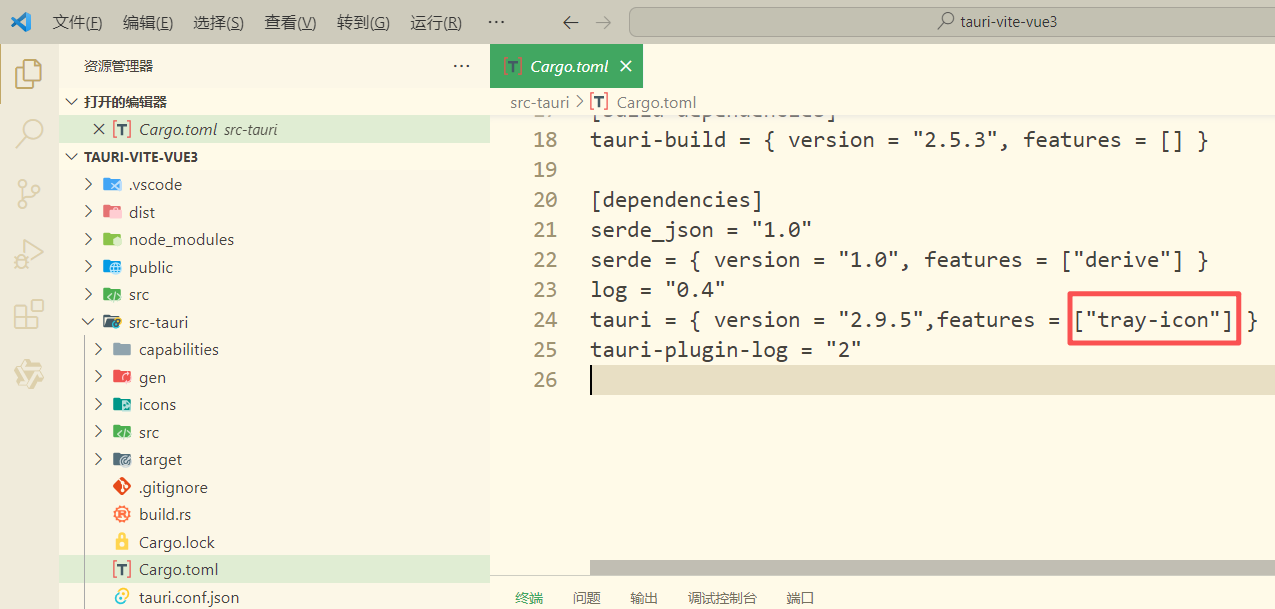Open the Extensions activity bar icon

[29, 314]
